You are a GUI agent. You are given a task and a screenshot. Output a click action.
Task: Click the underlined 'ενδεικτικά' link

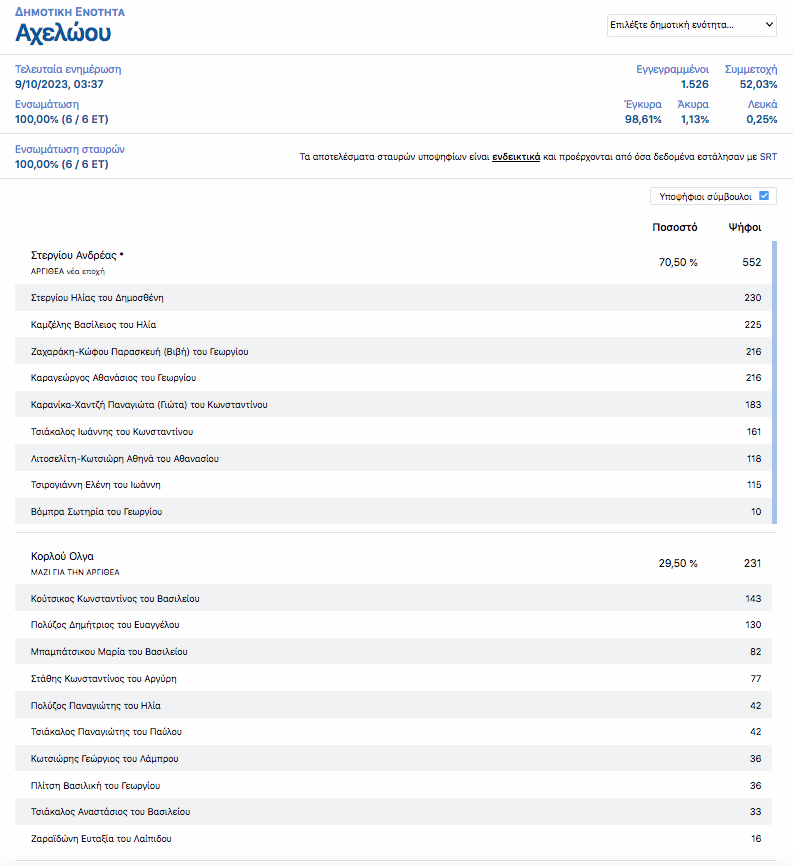coord(516,157)
